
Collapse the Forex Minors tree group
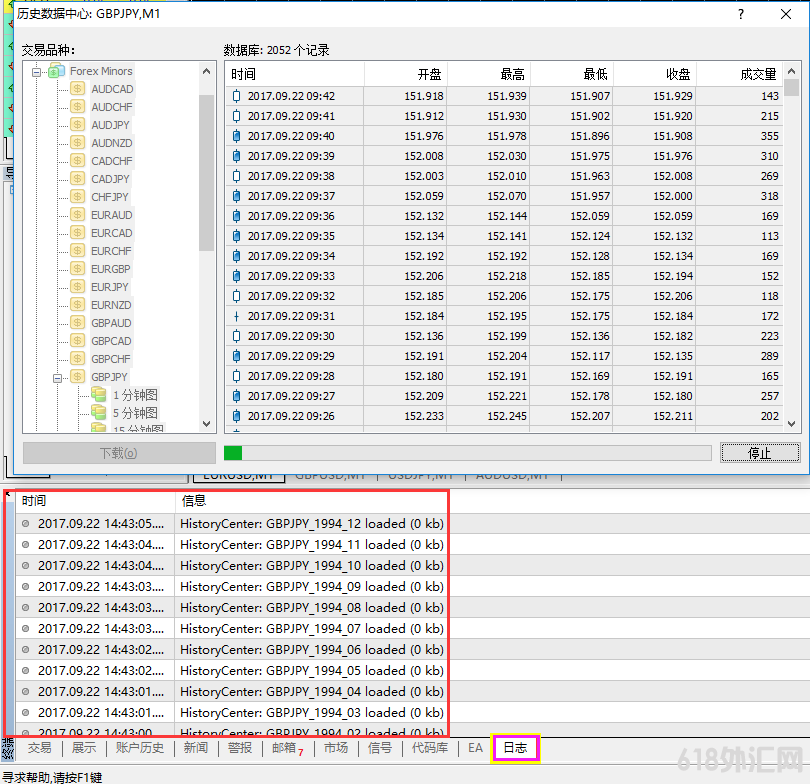coord(37,71)
